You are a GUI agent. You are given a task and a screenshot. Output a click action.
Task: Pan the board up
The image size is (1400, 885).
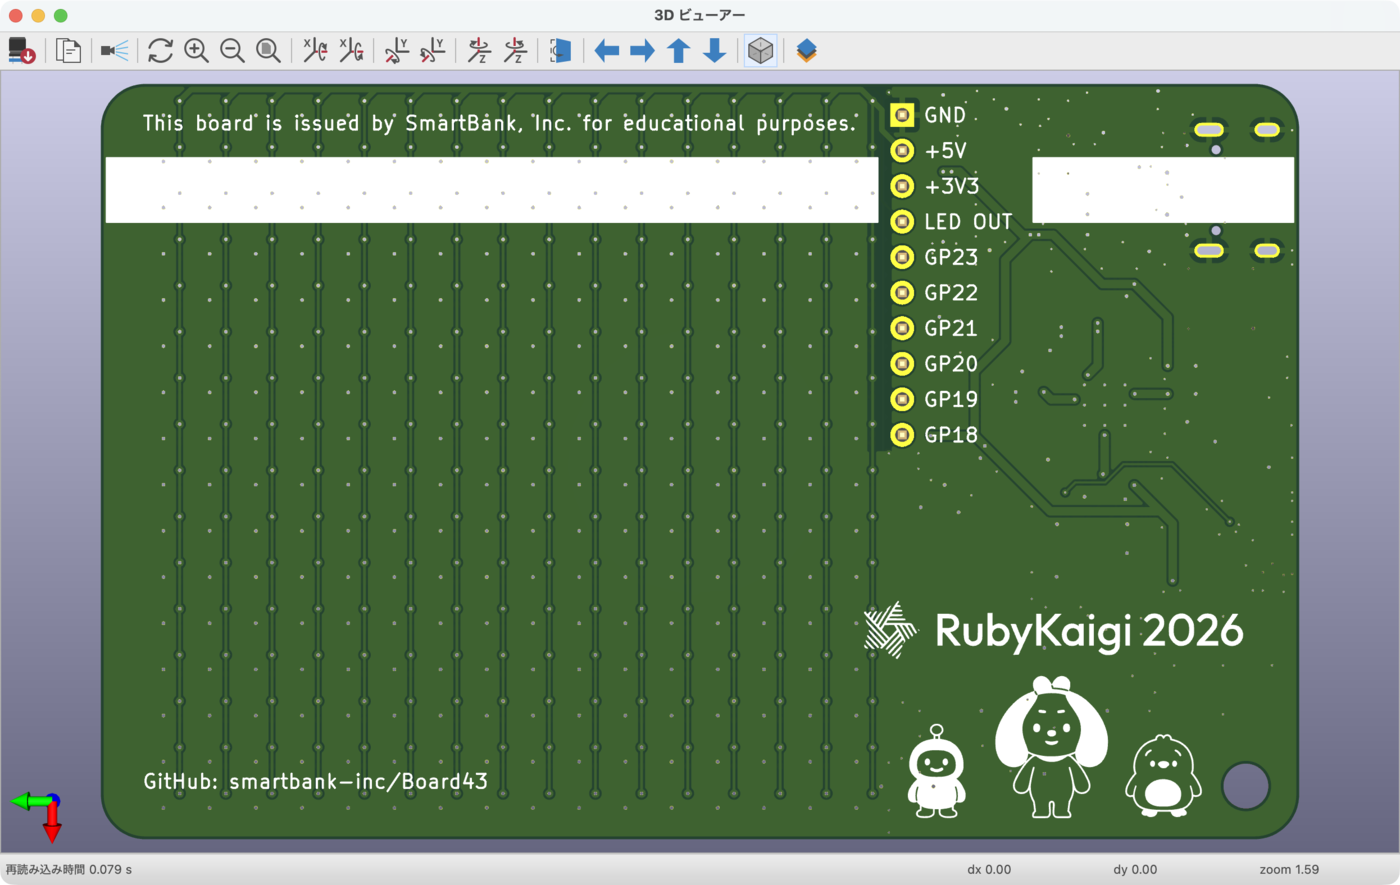click(x=679, y=50)
